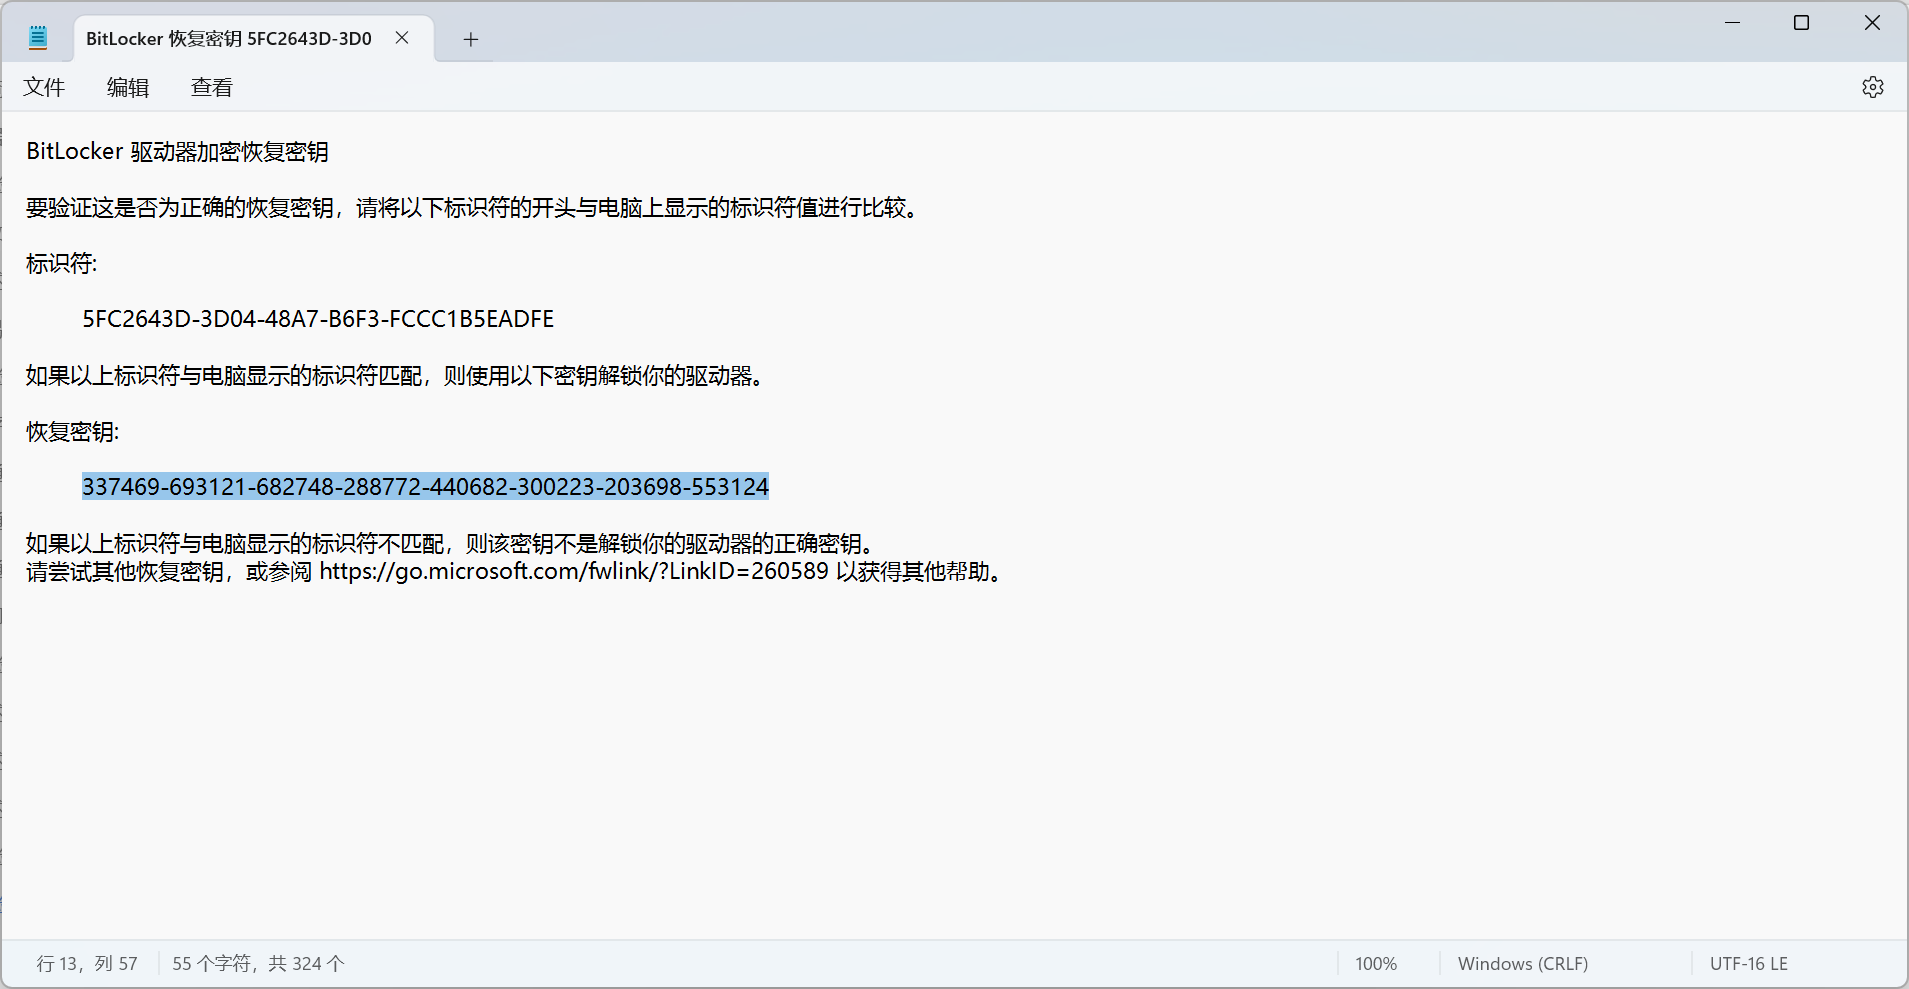Minimize the Notepad window
The height and width of the screenshot is (989, 1909).
point(1733,23)
